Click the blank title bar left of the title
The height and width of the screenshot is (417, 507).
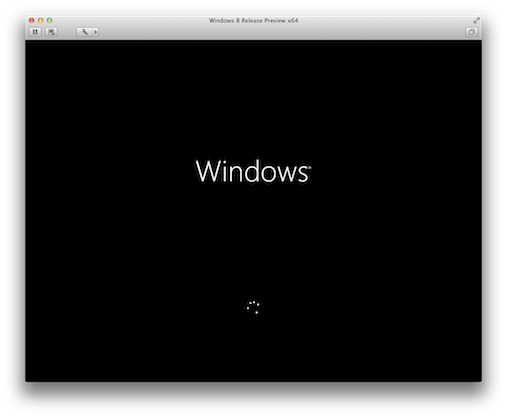click(130, 20)
